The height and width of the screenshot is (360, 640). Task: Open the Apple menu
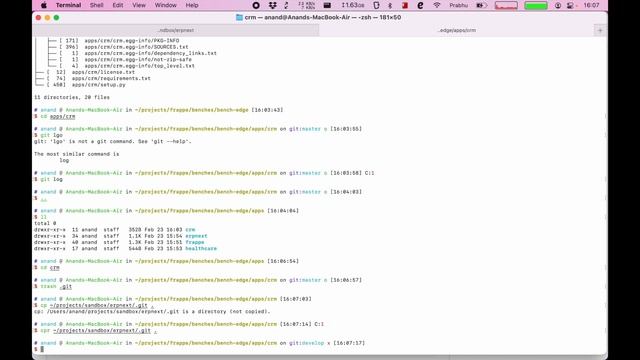click(44, 5)
